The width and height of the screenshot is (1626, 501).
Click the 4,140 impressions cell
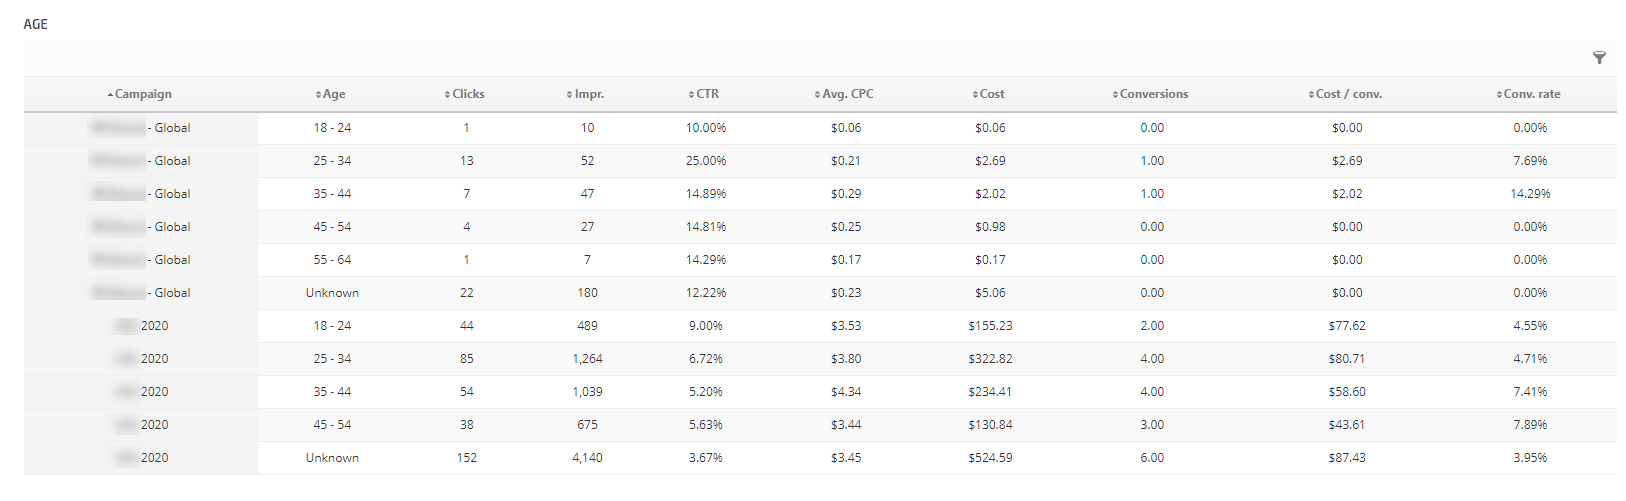pyautogui.click(x=587, y=458)
